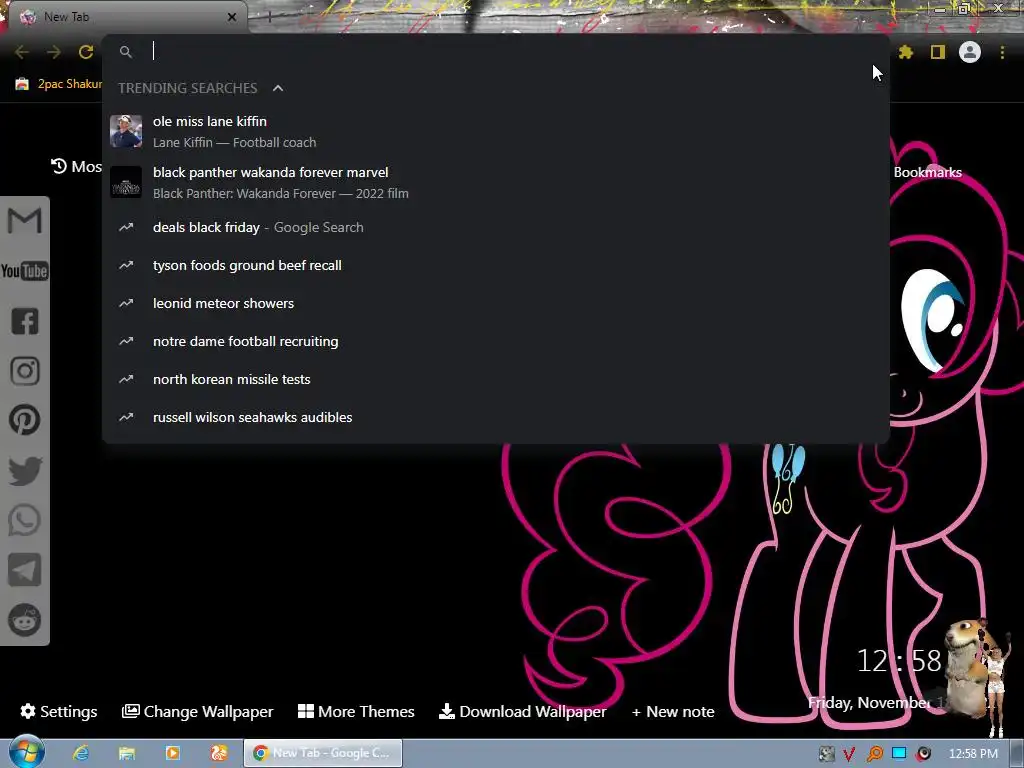
Task: Open the Most Visited history link
Action: (76, 167)
